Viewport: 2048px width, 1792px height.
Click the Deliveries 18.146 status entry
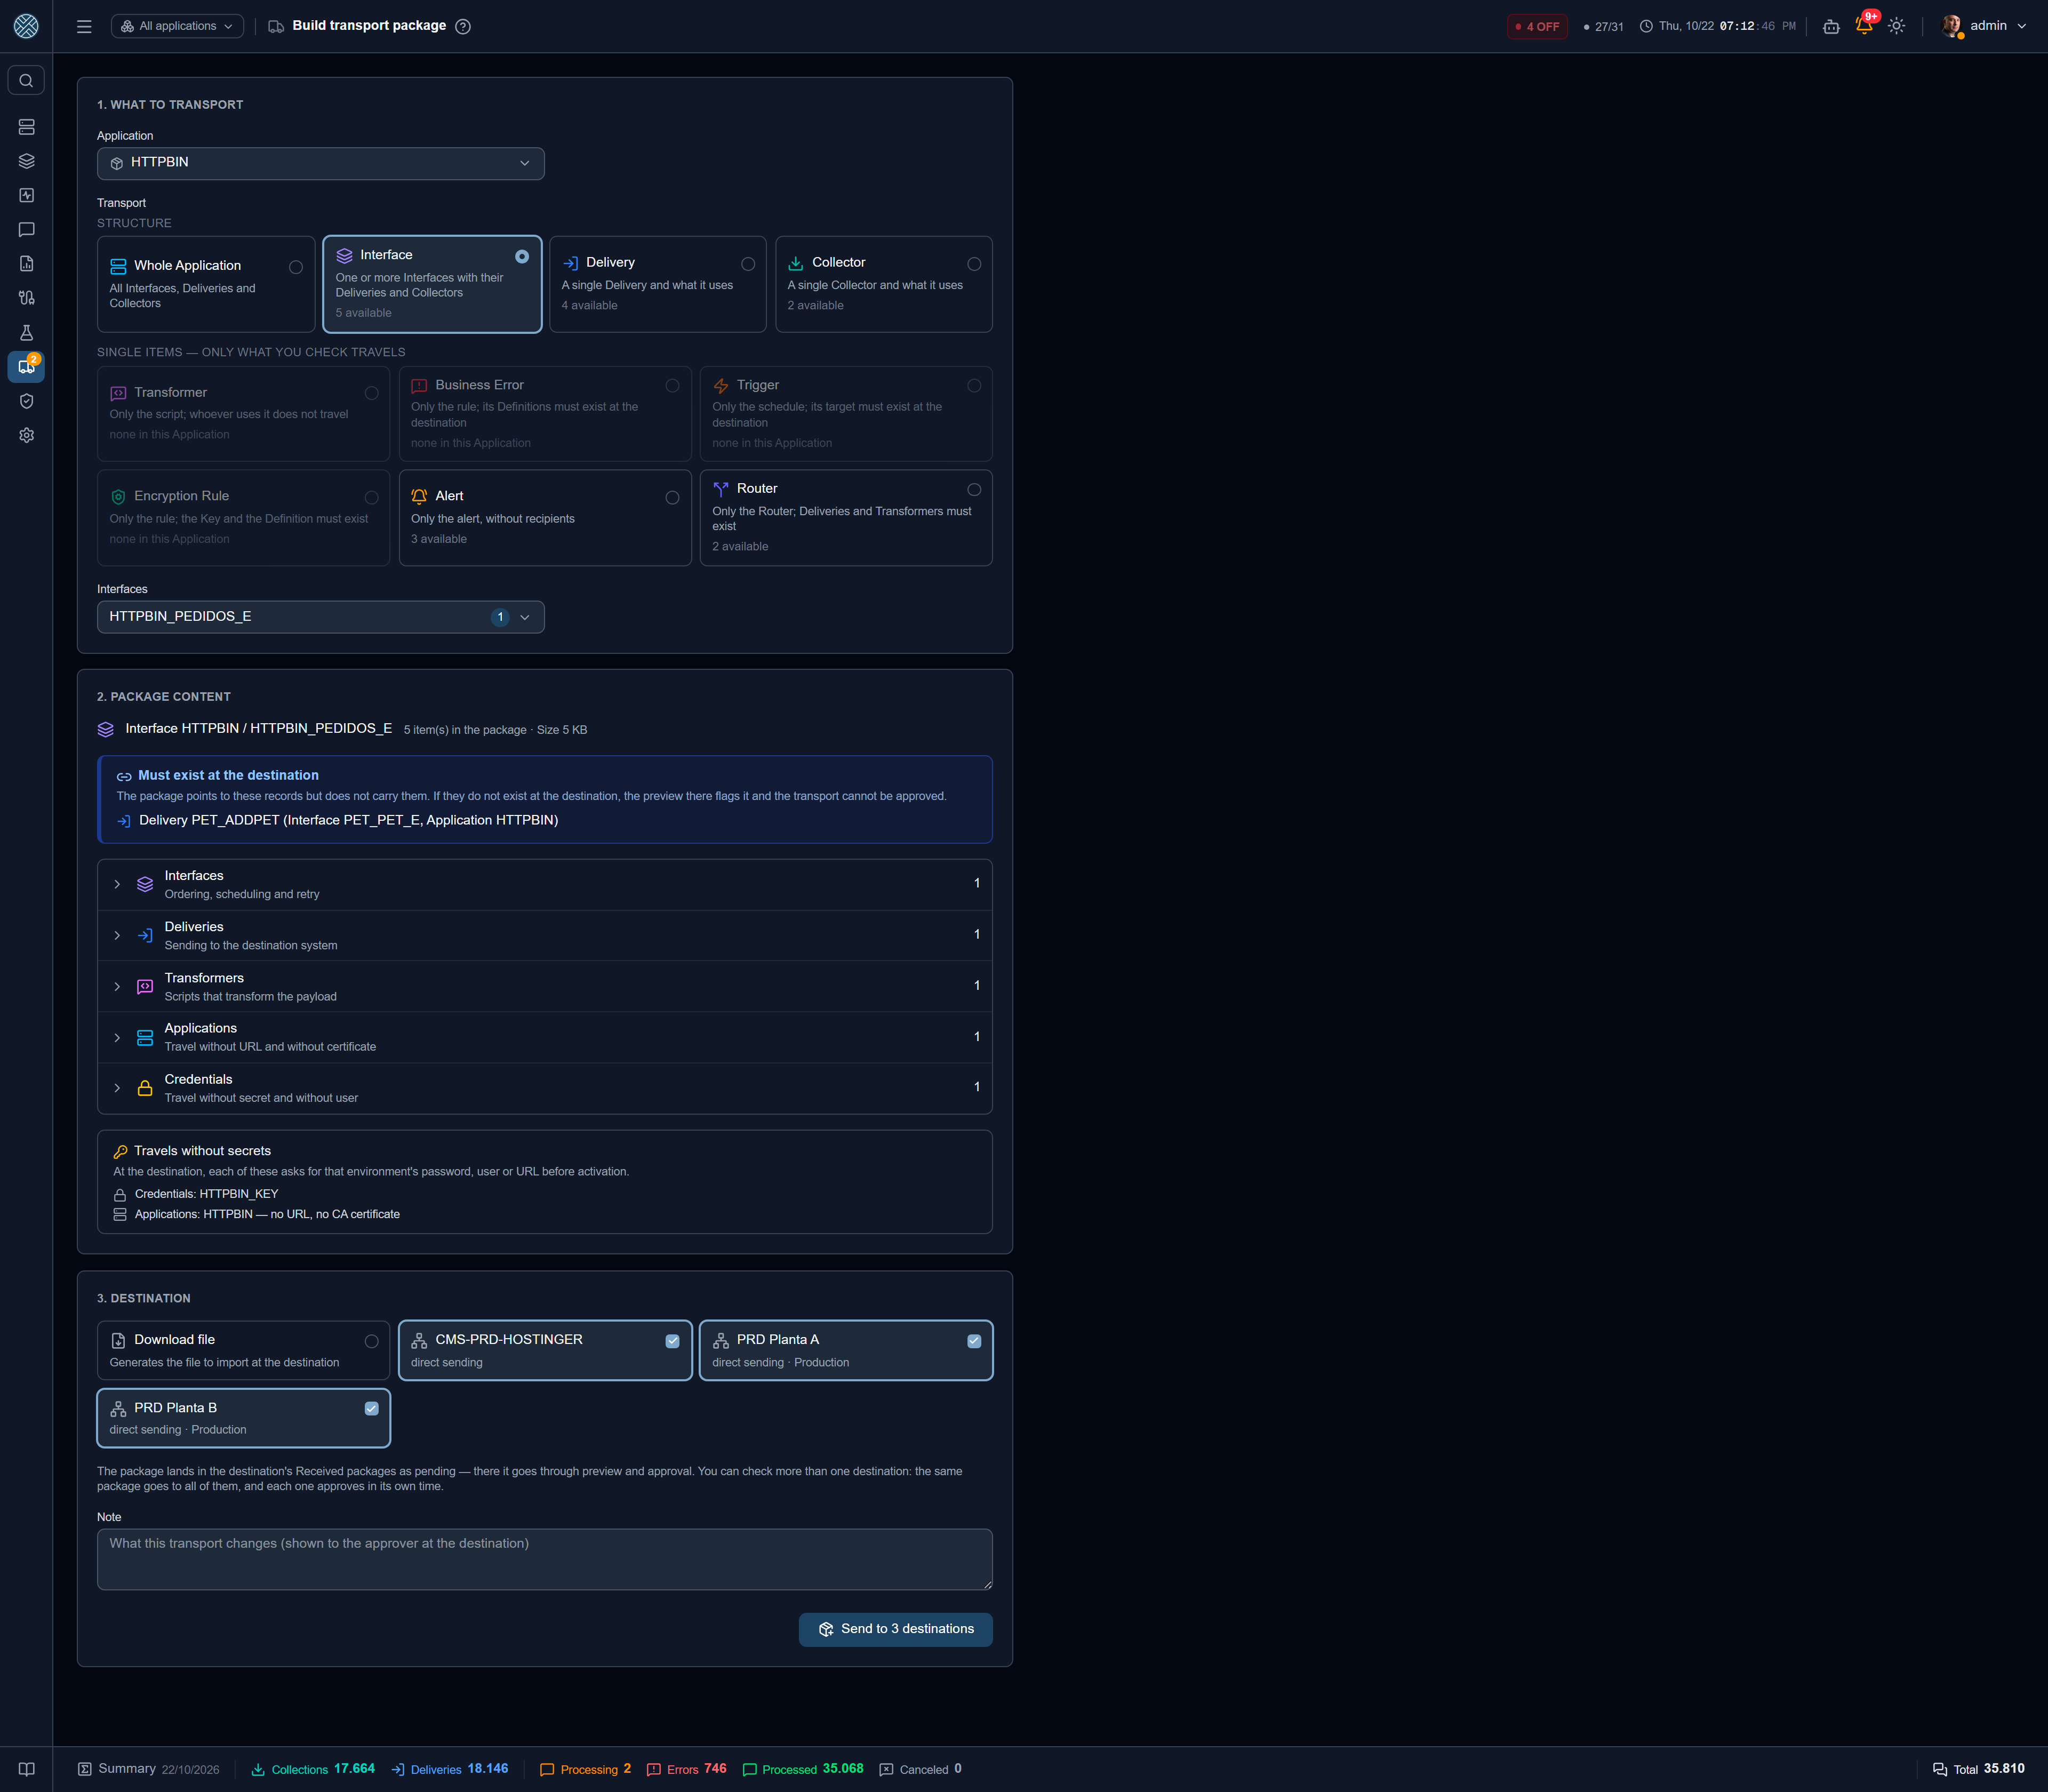tap(449, 1769)
